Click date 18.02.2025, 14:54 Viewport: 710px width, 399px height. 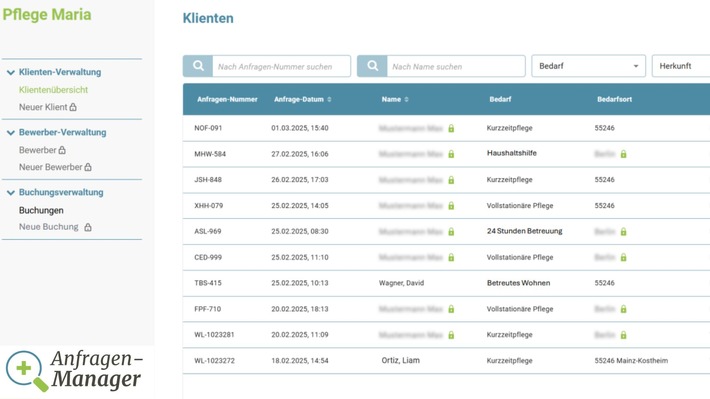tap(300, 361)
